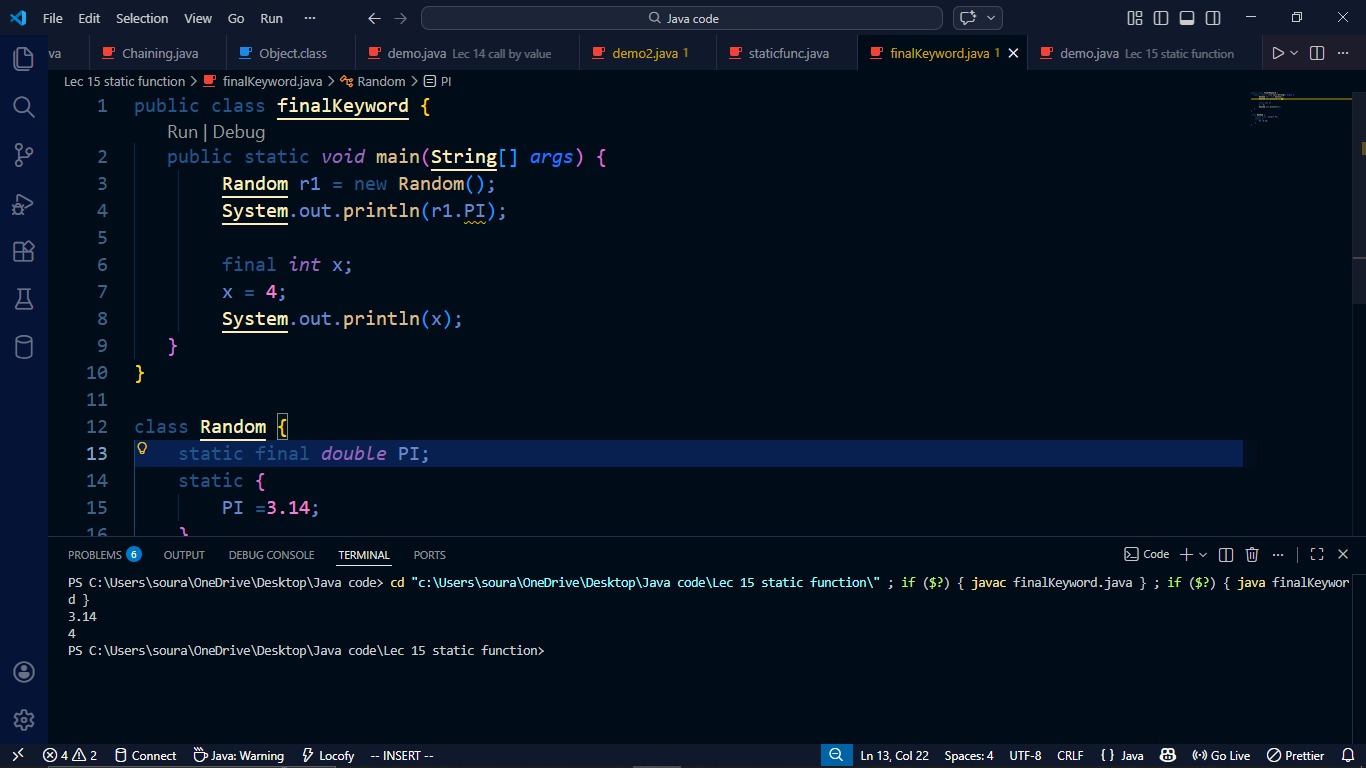
Task: Switch to the staticfunc.java tab
Action: (788, 53)
